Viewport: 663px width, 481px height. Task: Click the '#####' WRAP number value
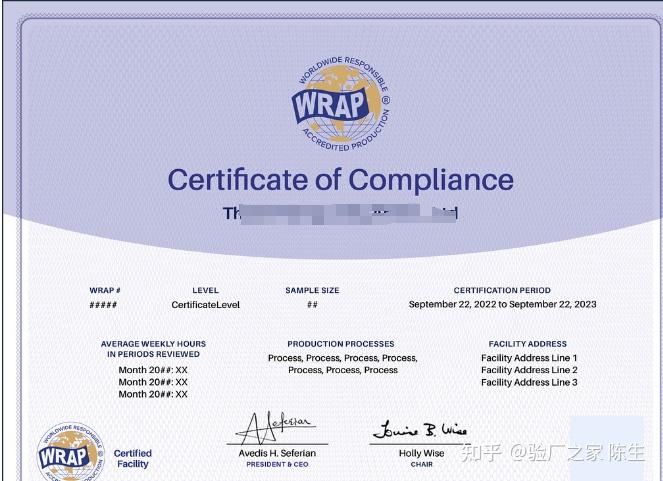coord(103,305)
